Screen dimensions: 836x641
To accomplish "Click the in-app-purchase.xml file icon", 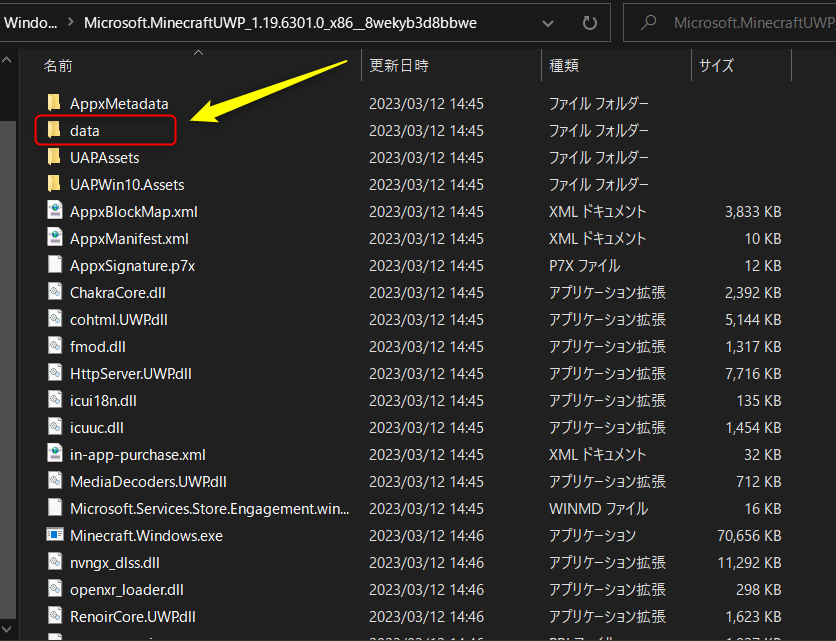I will pos(54,454).
